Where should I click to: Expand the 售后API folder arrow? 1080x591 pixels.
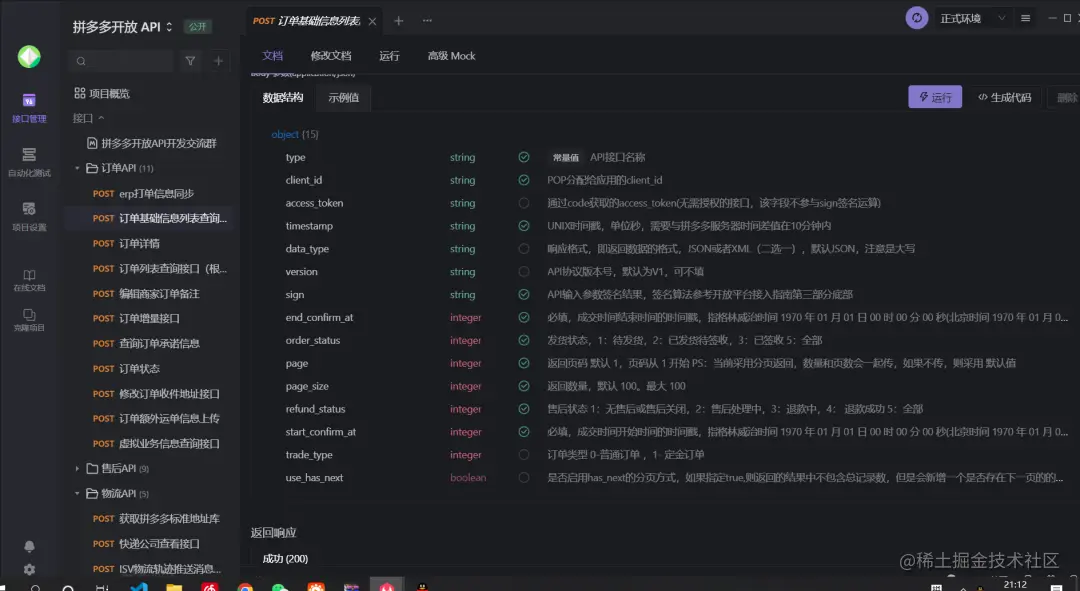(76, 468)
